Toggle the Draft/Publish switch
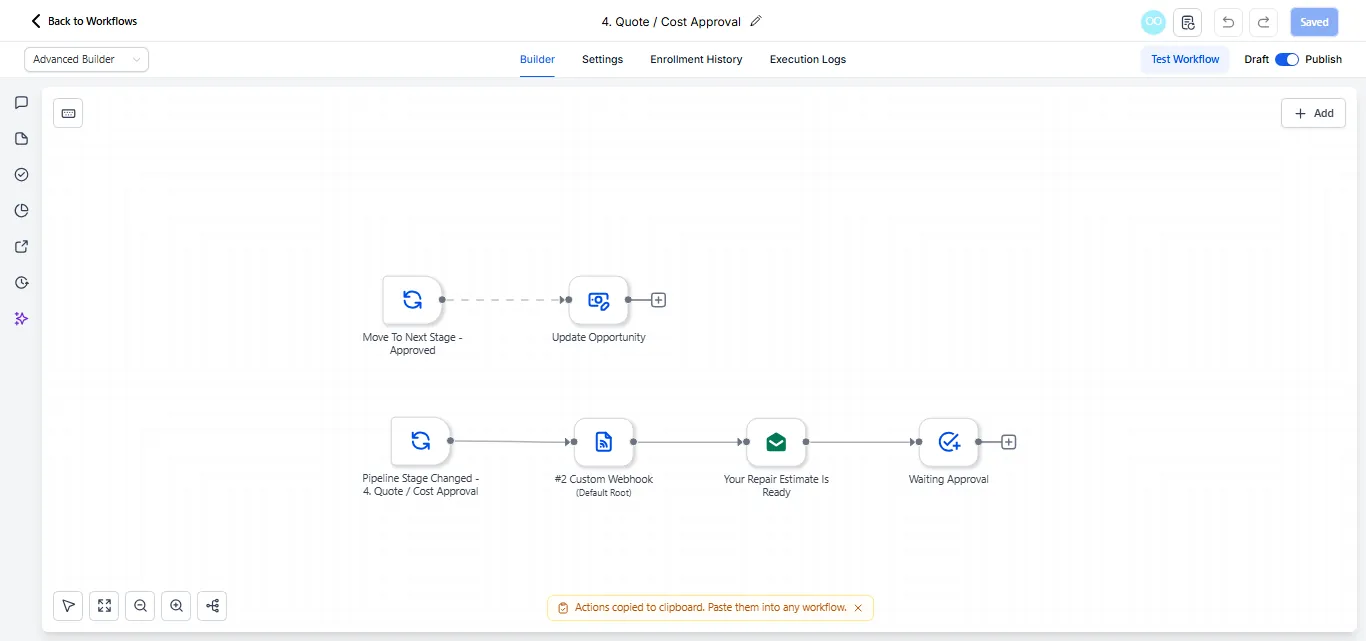The width and height of the screenshot is (1366, 641). 1287,60
